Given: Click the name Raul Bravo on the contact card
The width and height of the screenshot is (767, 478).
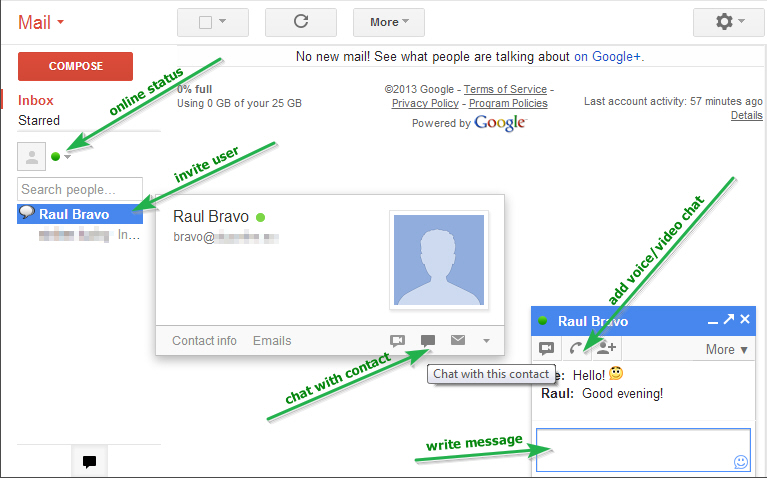Looking at the screenshot, I should [x=211, y=217].
